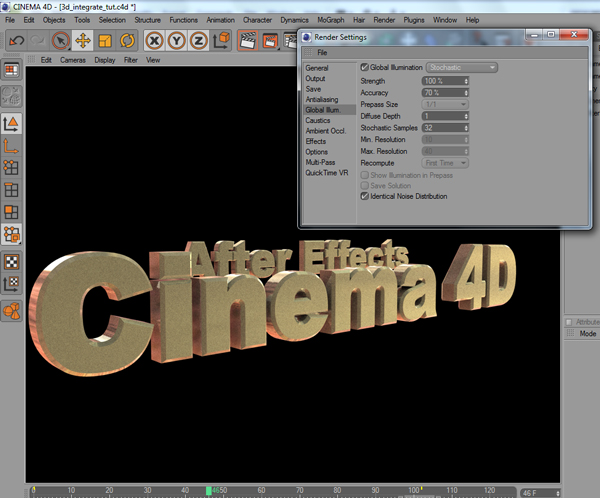The image size is (600, 498).
Task: Select the Move tool
Action: [x=83, y=41]
